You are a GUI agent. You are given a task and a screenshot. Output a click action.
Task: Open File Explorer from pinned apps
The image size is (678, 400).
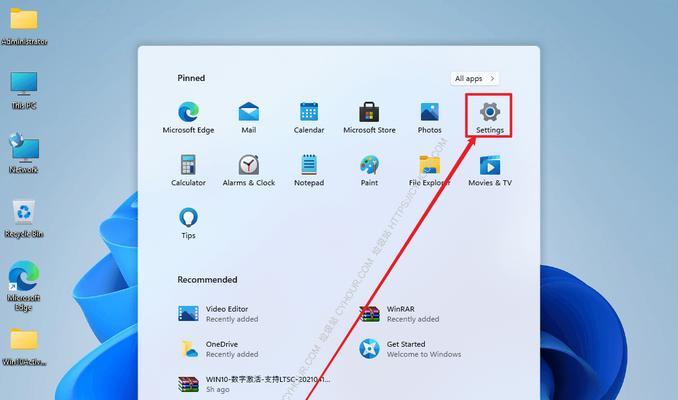[x=429, y=170]
